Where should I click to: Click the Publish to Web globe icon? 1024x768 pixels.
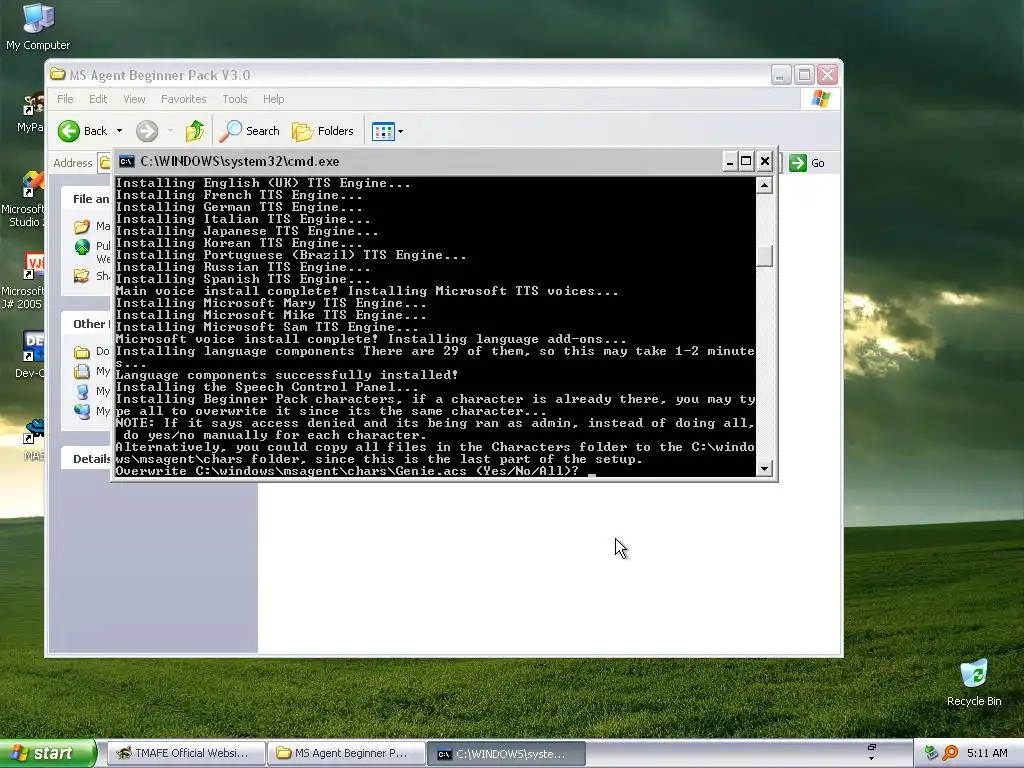click(82, 247)
